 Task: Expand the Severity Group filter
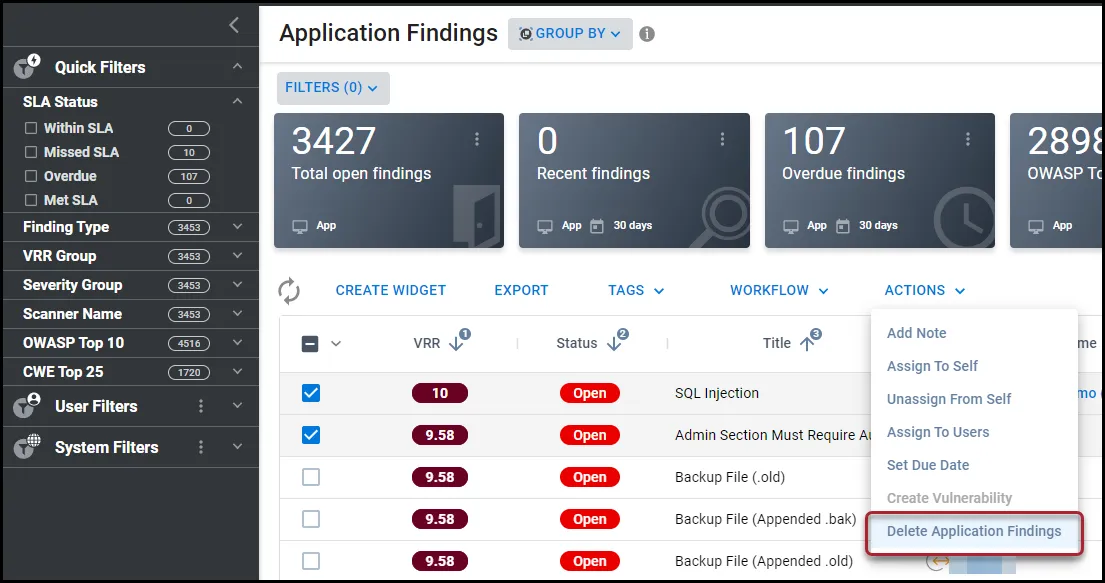[237, 285]
